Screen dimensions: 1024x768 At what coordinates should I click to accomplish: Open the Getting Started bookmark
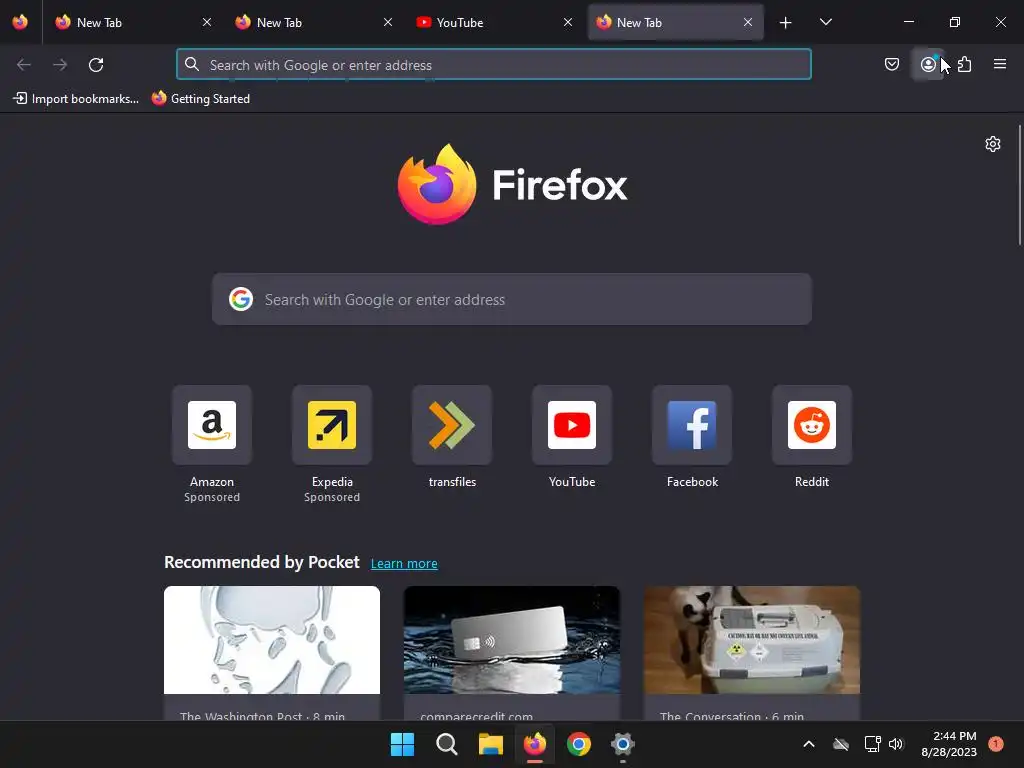coord(200,99)
